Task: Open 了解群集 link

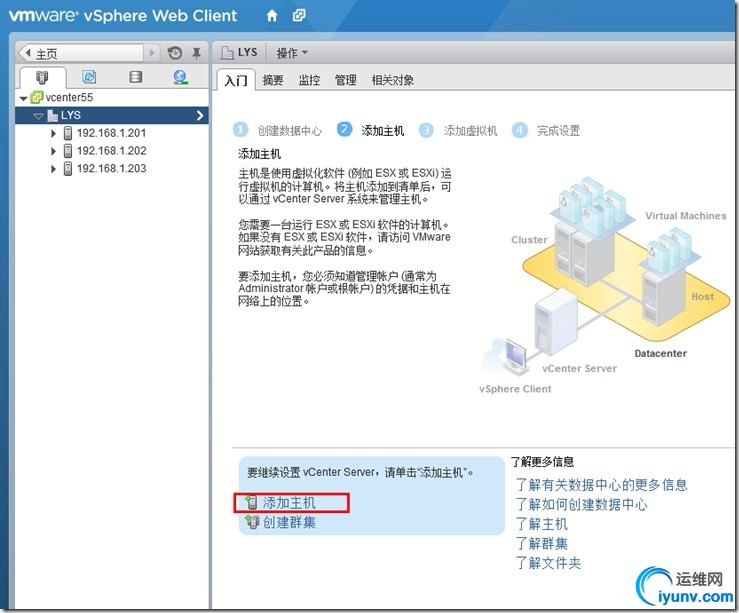Action: point(542,543)
